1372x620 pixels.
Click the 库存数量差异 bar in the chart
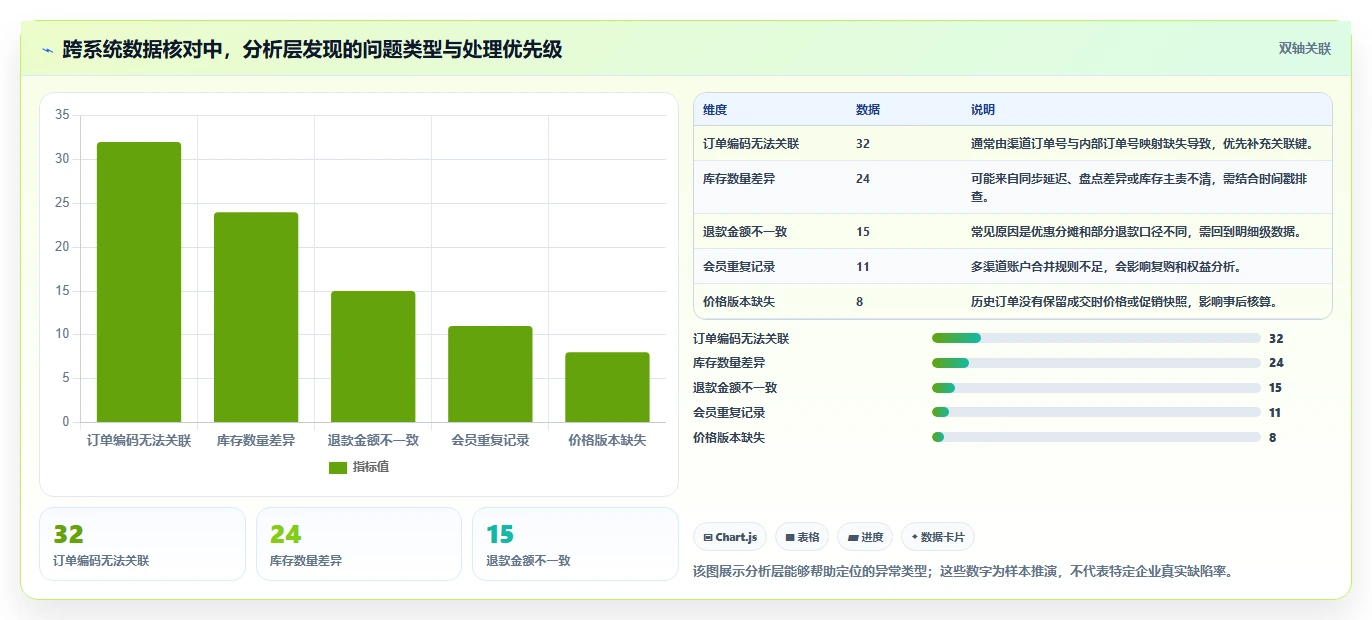tap(256, 317)
